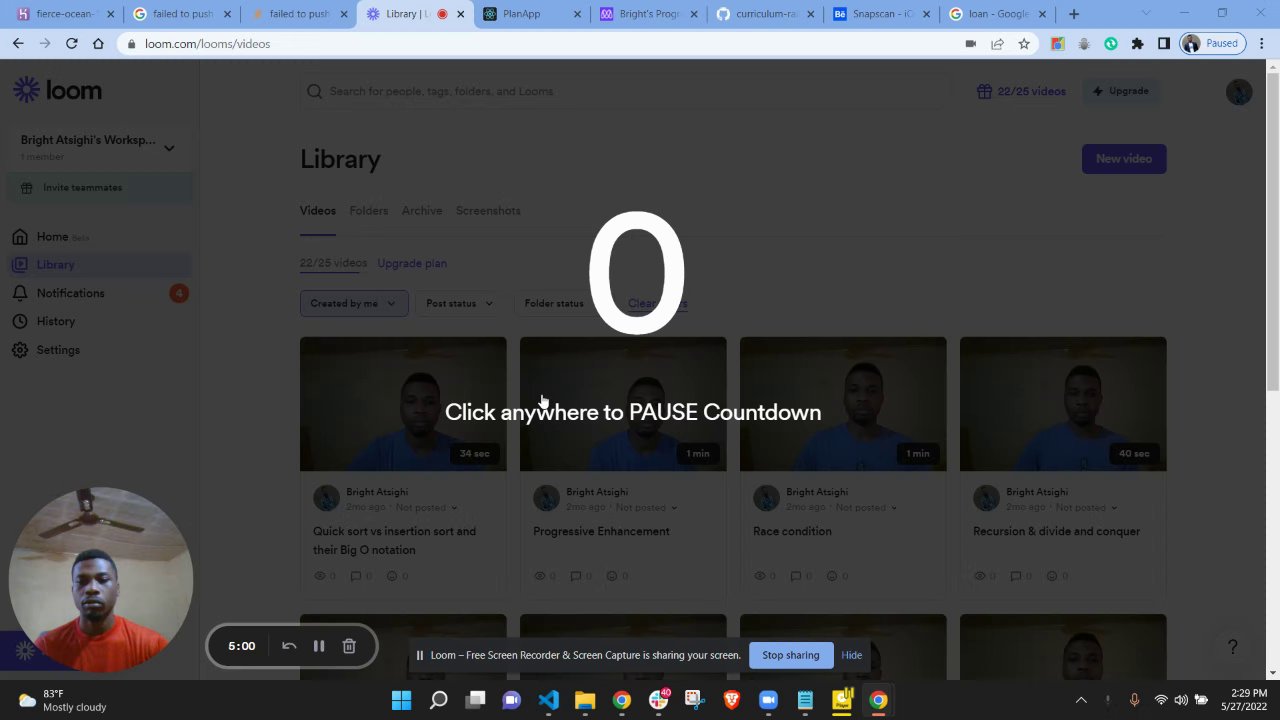Screen dimensions: 1280x720
Task: Click the help question mark button
Action: 1233,647
